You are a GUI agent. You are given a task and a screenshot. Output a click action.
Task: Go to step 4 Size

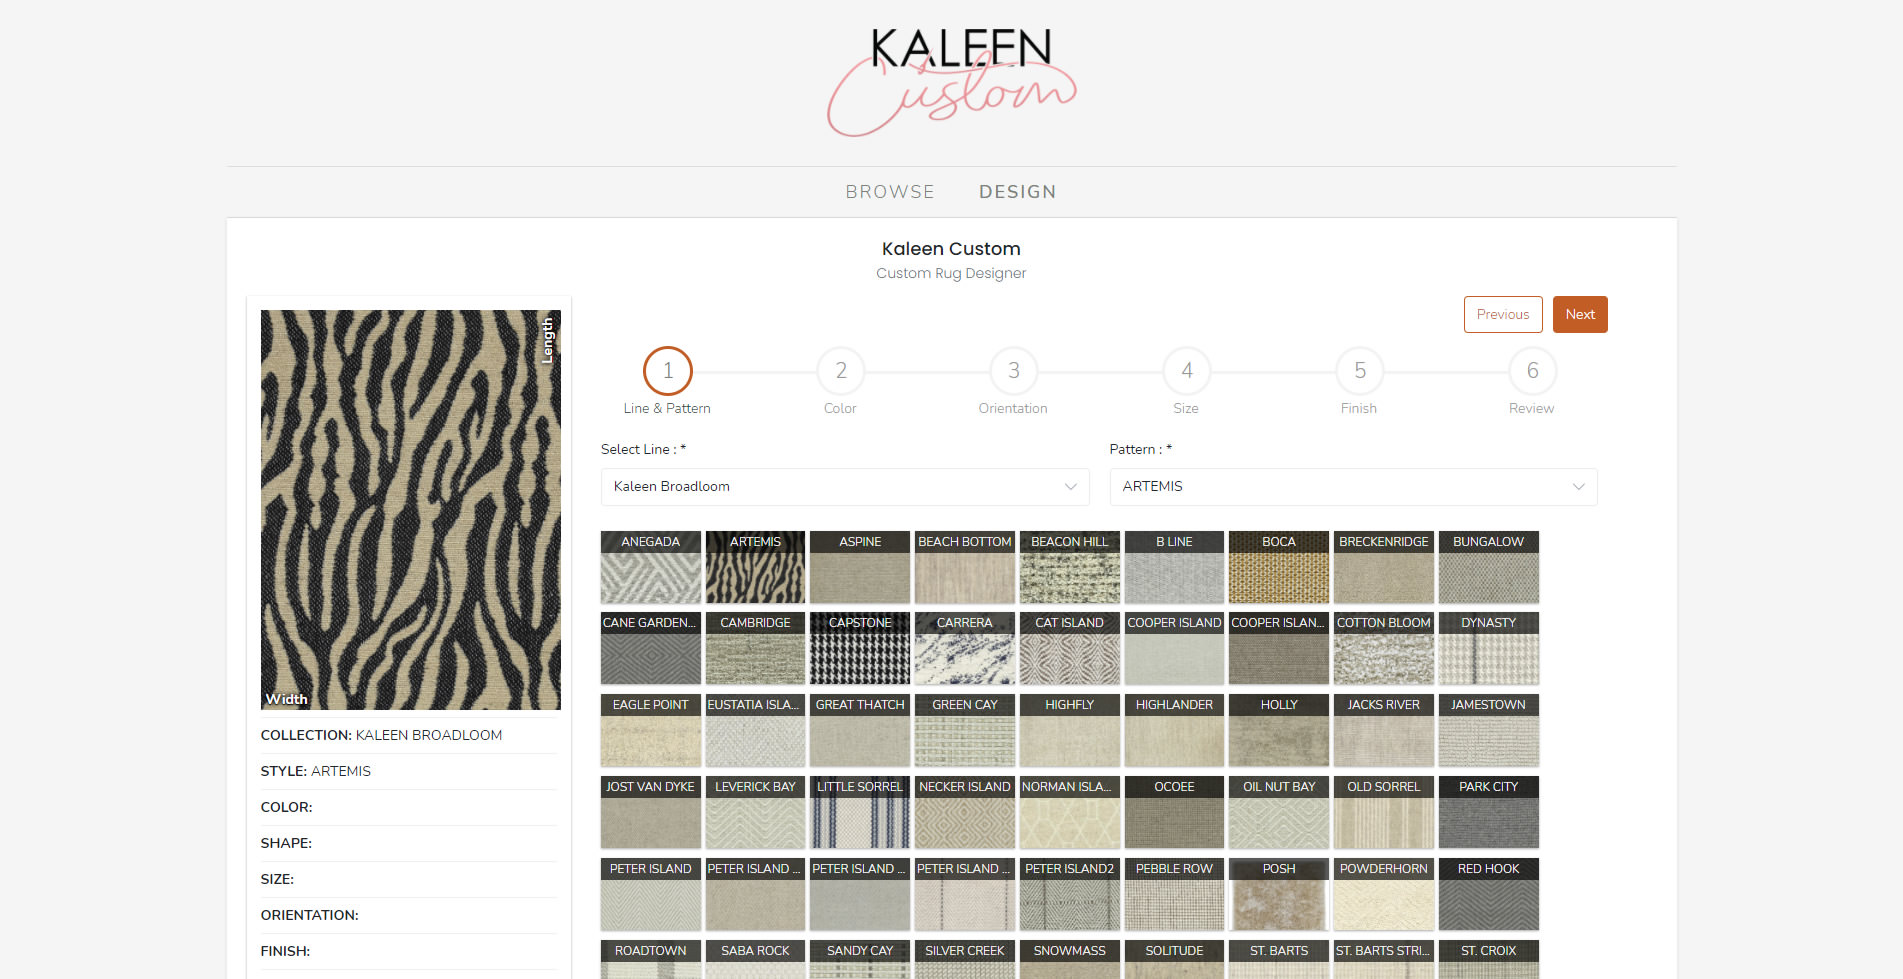(x=1187, y=371)
